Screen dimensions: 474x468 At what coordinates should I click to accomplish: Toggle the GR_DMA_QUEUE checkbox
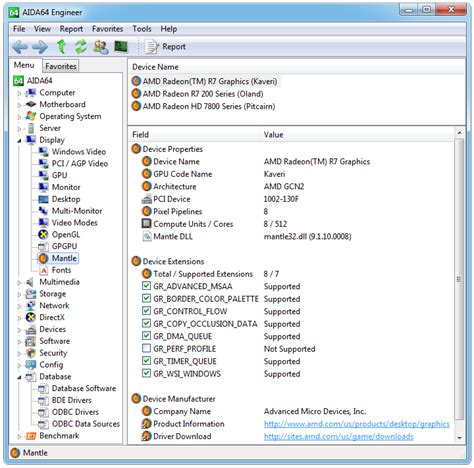(x=146, y=336)
